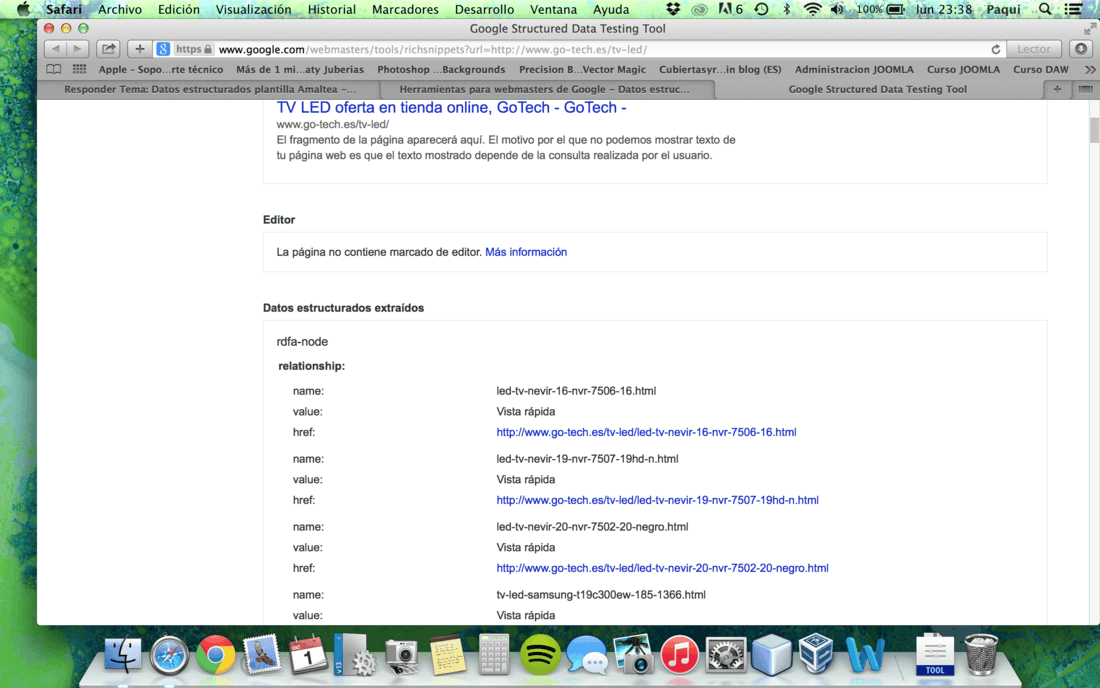The height and width of the screenshot is (688, 1100).
Task: Open the Reading List book icon
Action: point(53,69)
